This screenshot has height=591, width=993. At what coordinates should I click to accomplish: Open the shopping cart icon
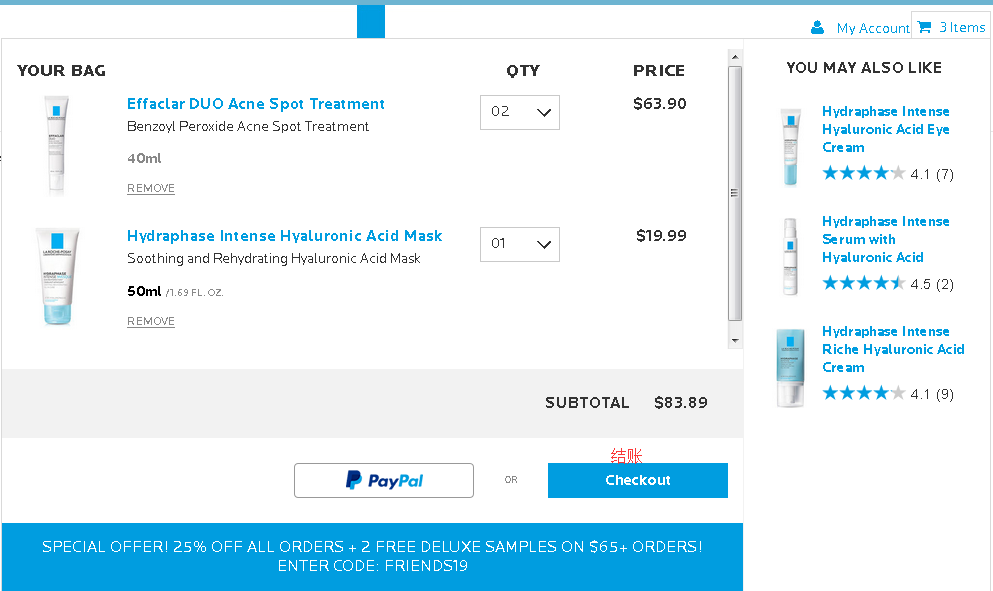(924, 27)
